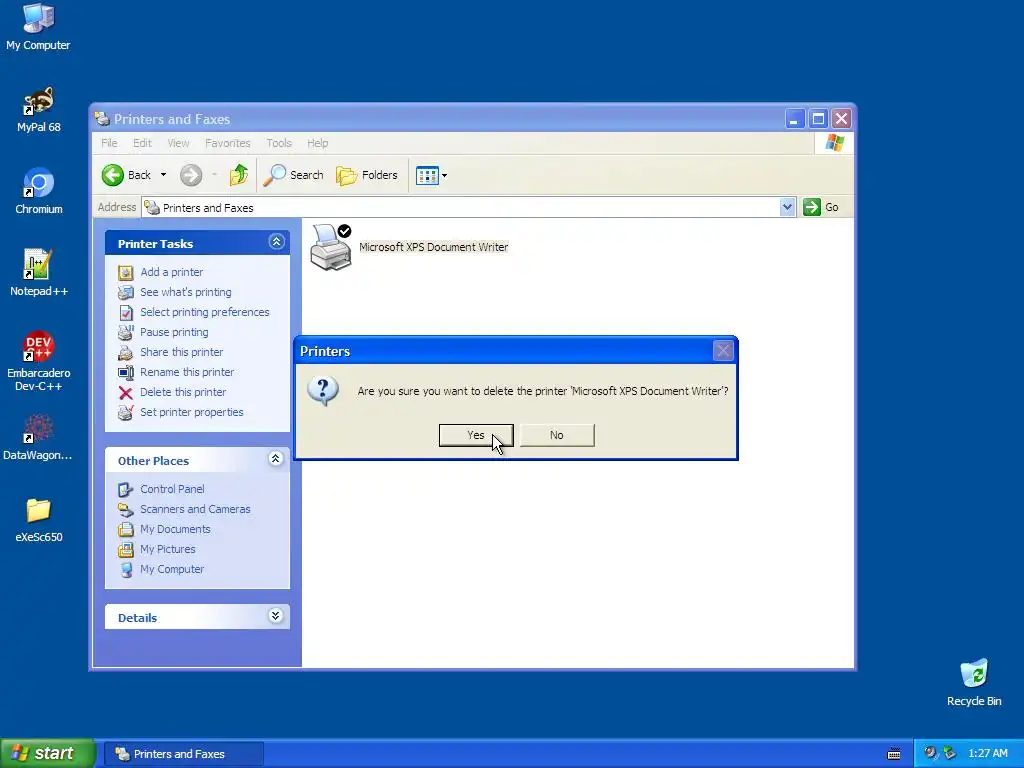Viewport: 1024px width, 768px height.
Task: Click the Add a printer icon
Action: tap(125, 272)
